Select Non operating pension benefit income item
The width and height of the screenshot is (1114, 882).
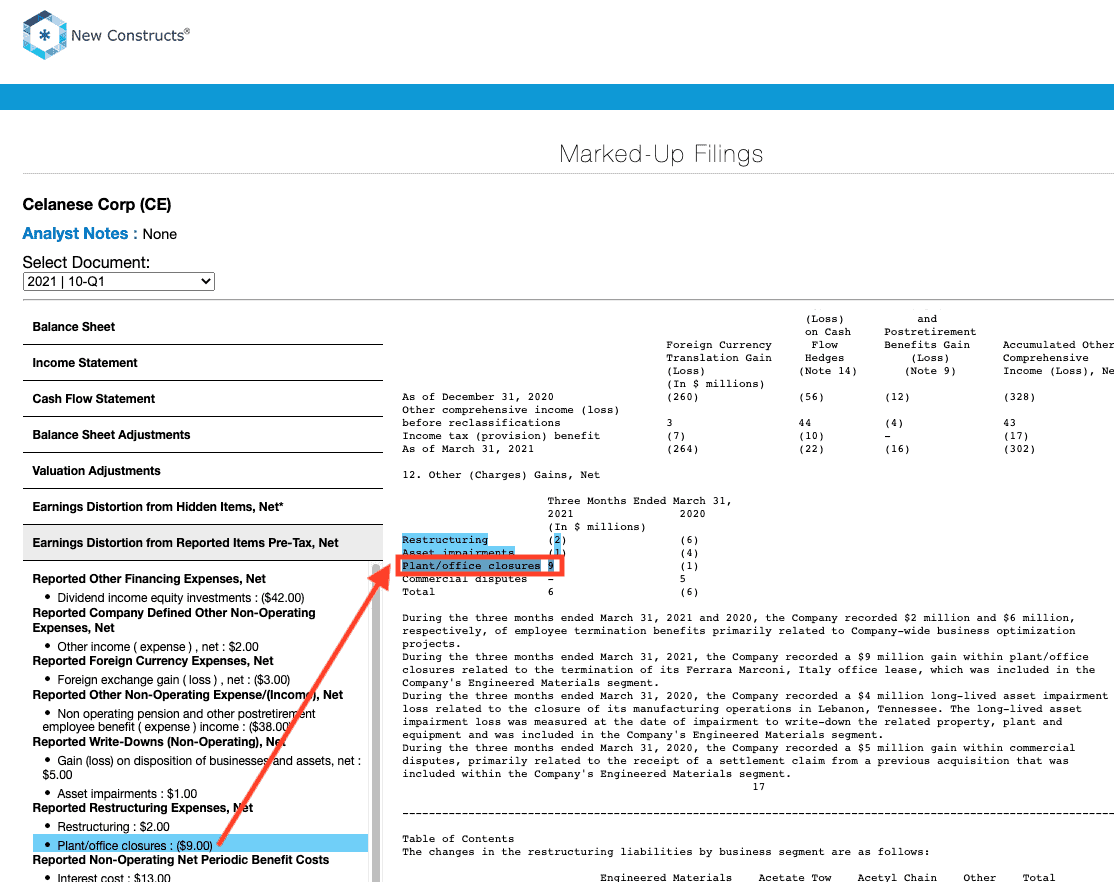click(x=179, y=720)
